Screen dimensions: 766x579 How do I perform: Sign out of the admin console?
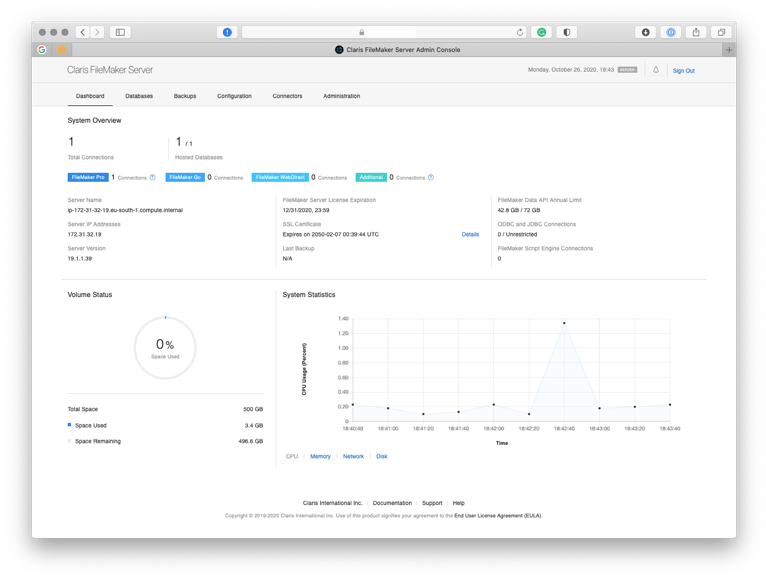683,71
